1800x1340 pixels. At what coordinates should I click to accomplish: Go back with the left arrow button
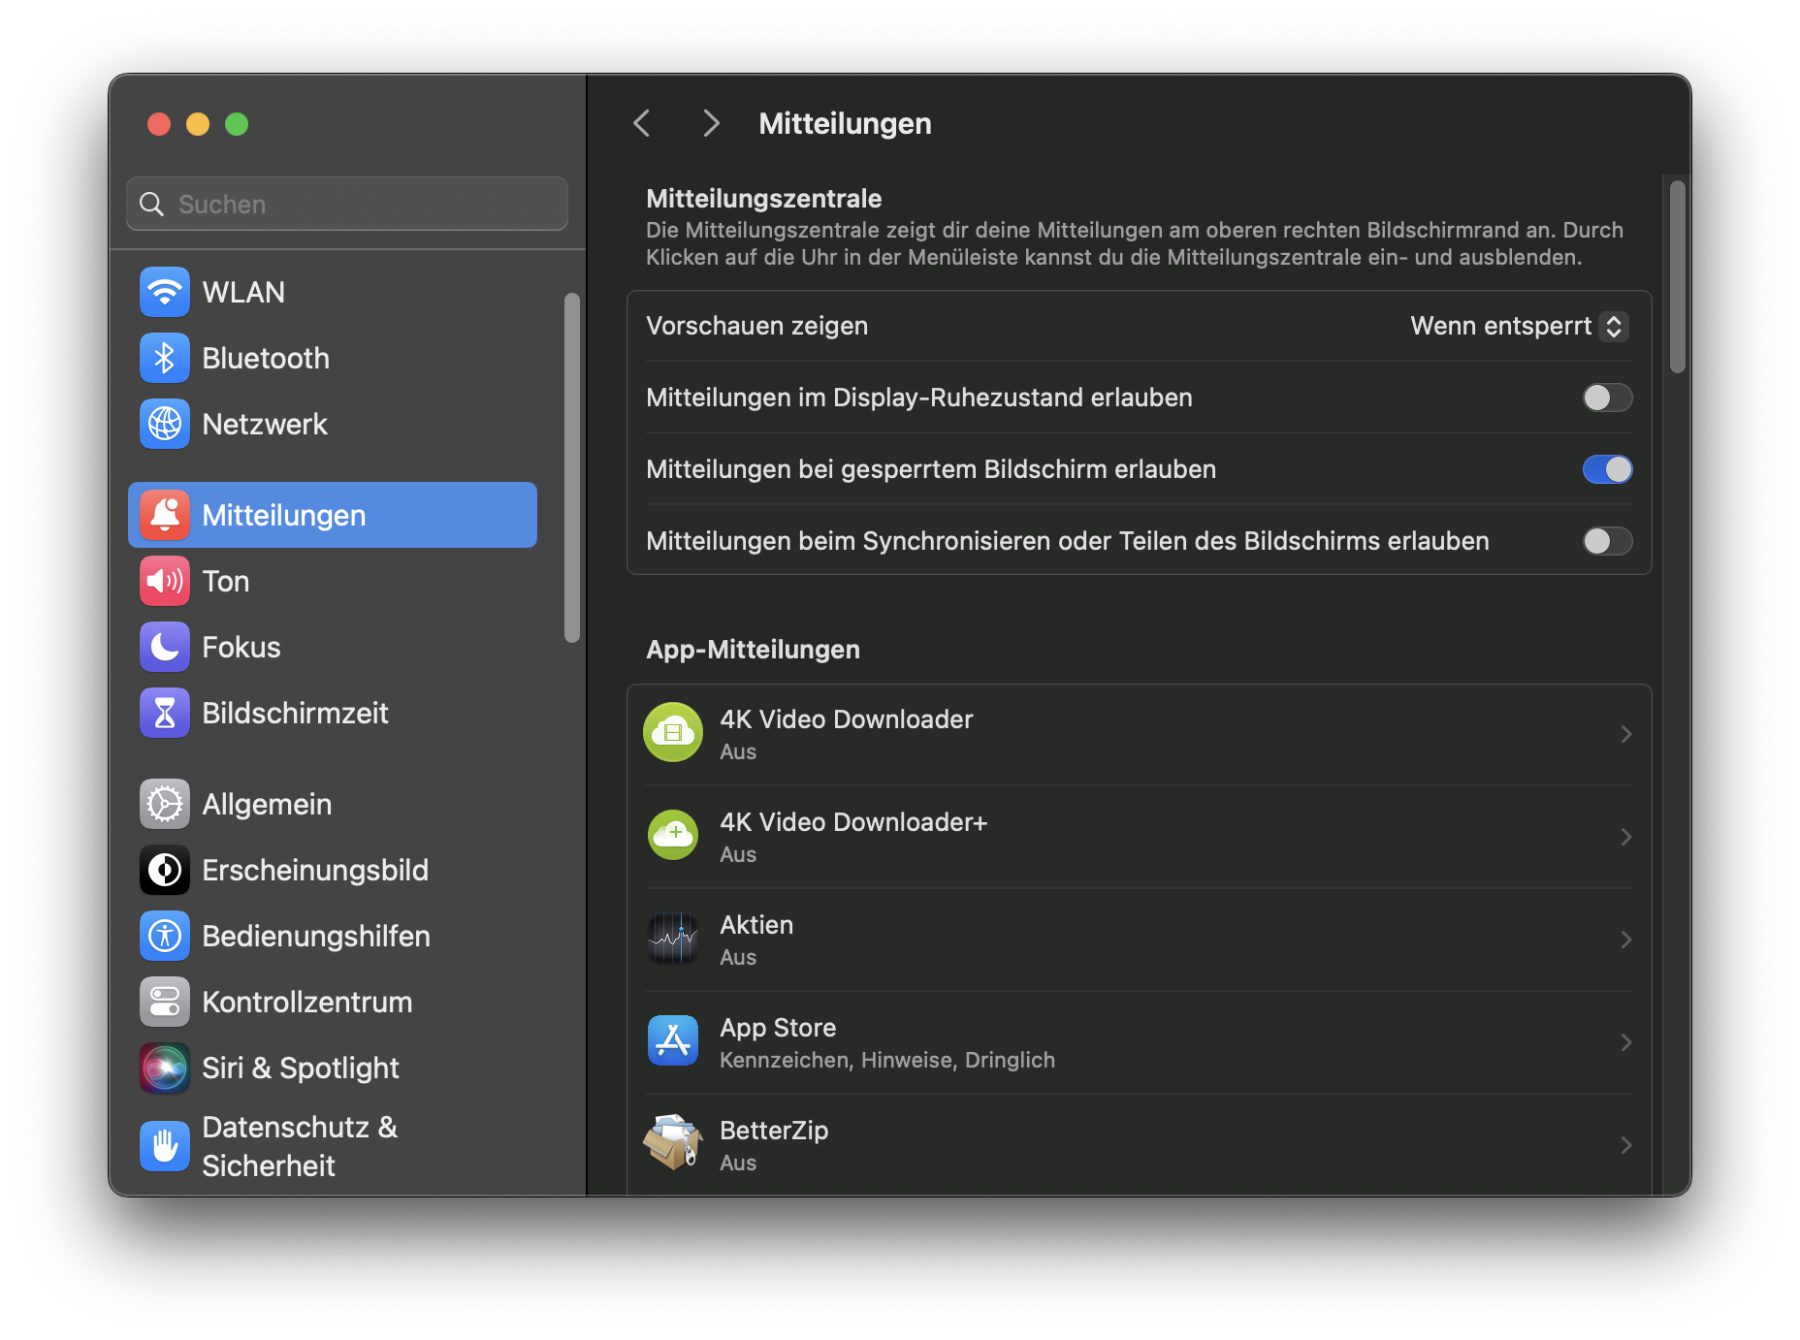pyautogui.click(x=643, y=124)
